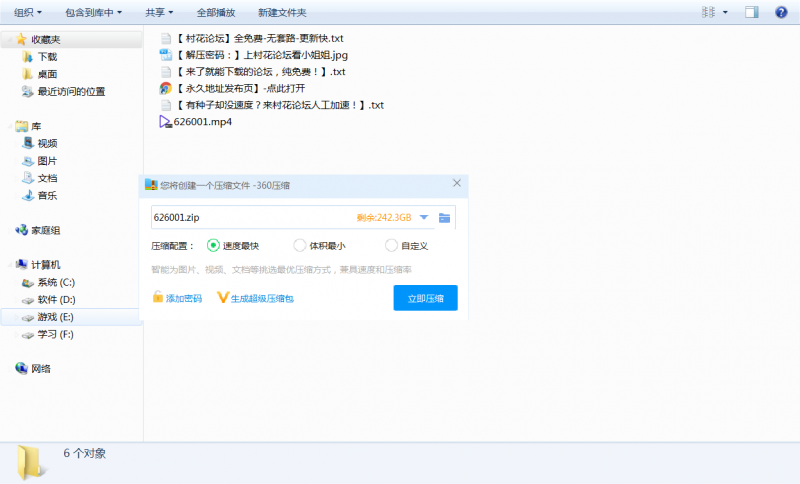Viewport: 800px width, 484px height.
Task: Select 软件 (D:) drive in sidebar
Action: point(56,300)
